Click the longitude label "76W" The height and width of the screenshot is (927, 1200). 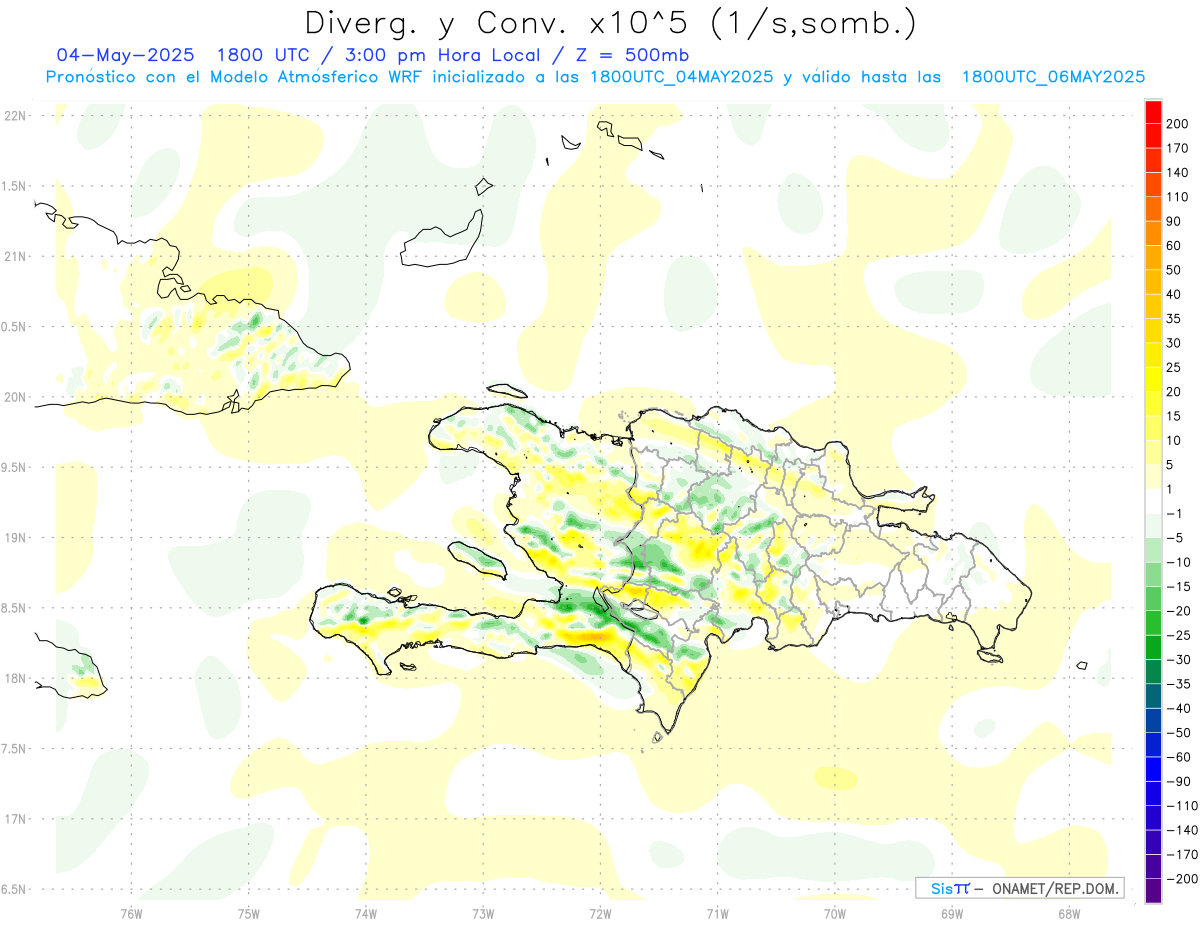131,913
